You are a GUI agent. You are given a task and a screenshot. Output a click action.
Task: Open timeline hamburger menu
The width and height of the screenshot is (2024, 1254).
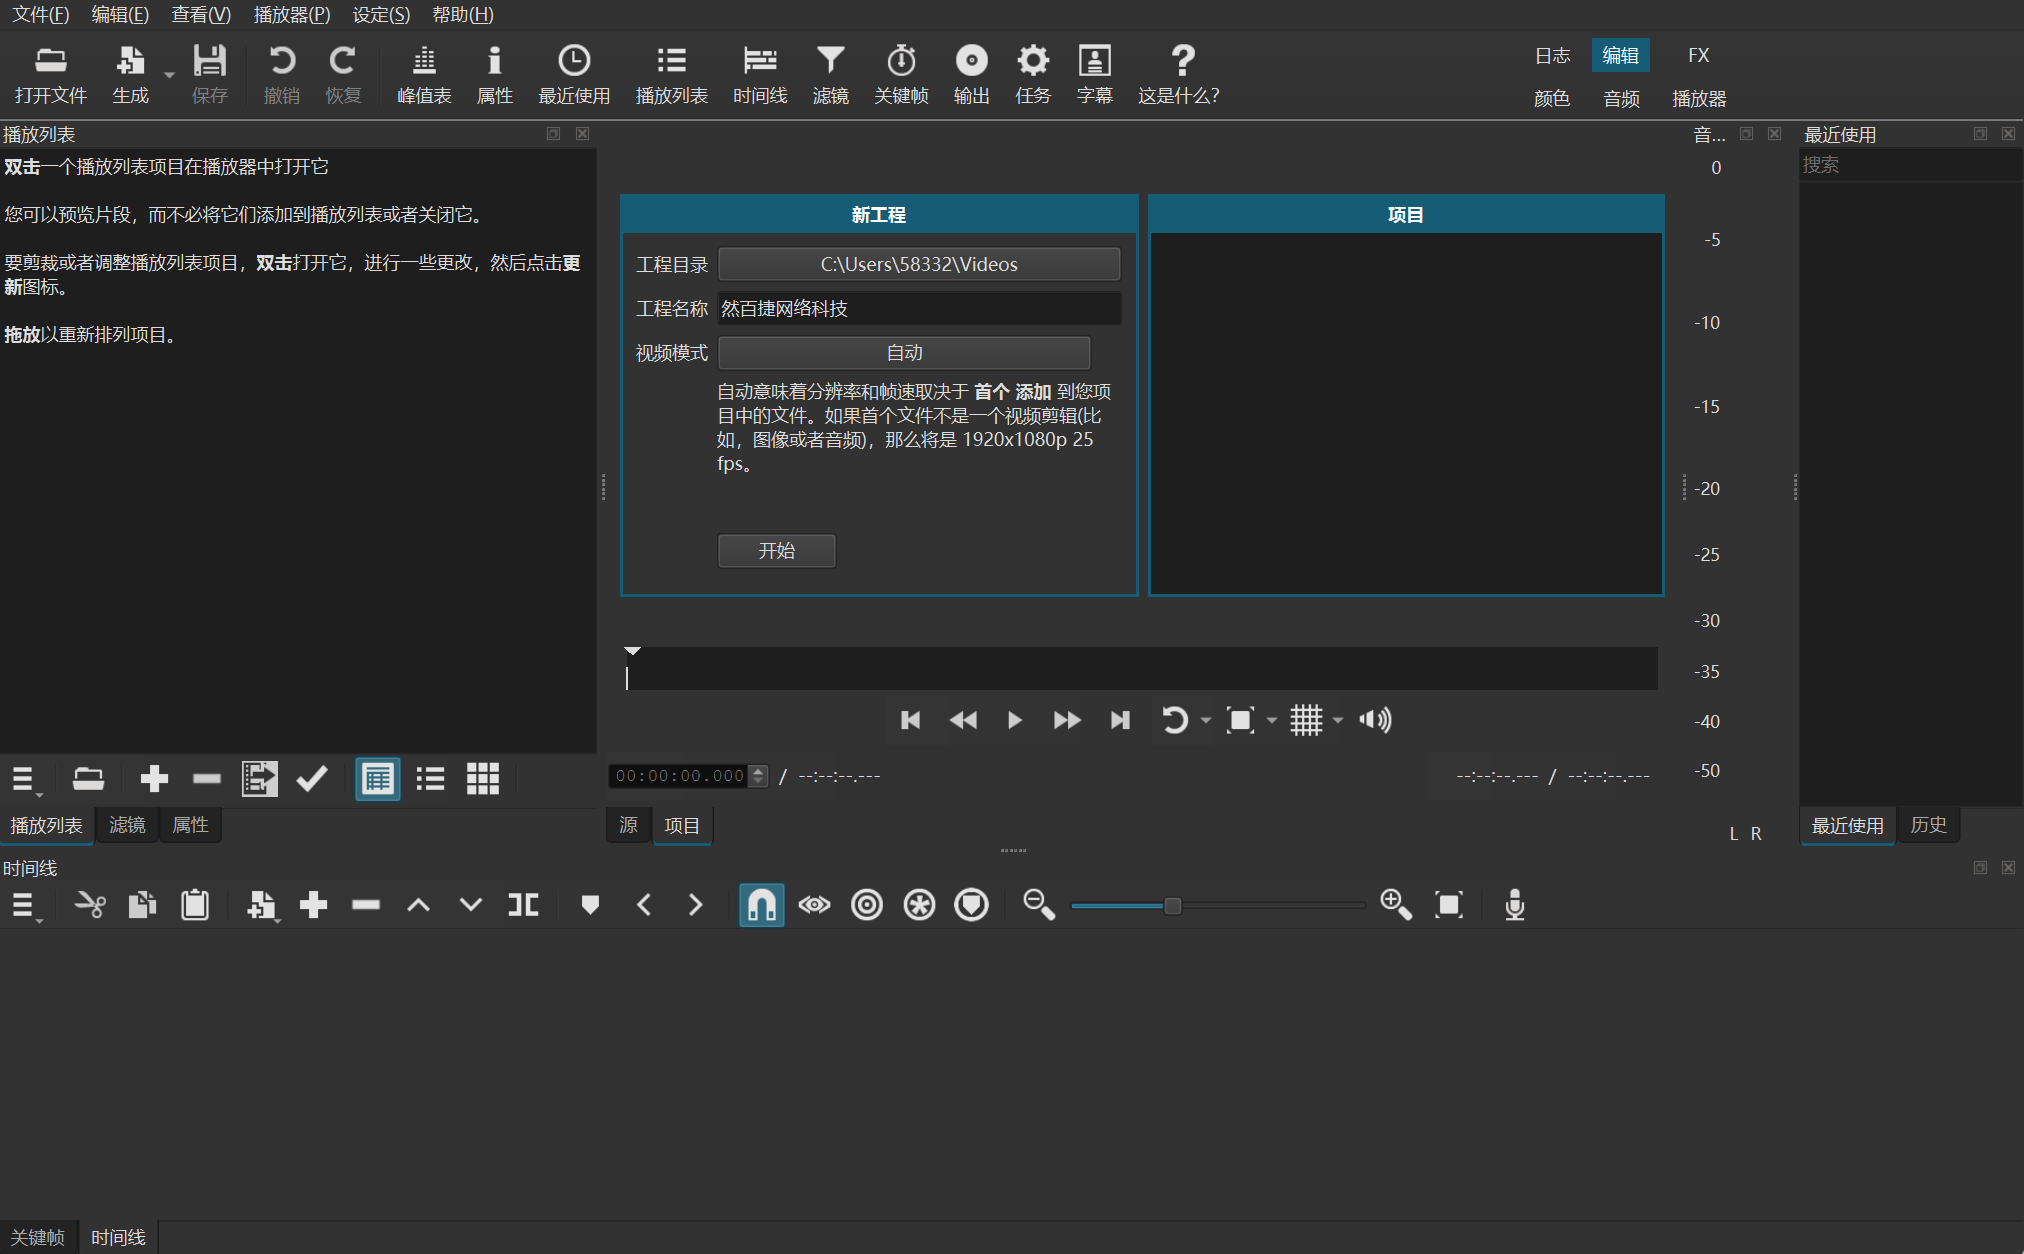[x=24, y=906]
